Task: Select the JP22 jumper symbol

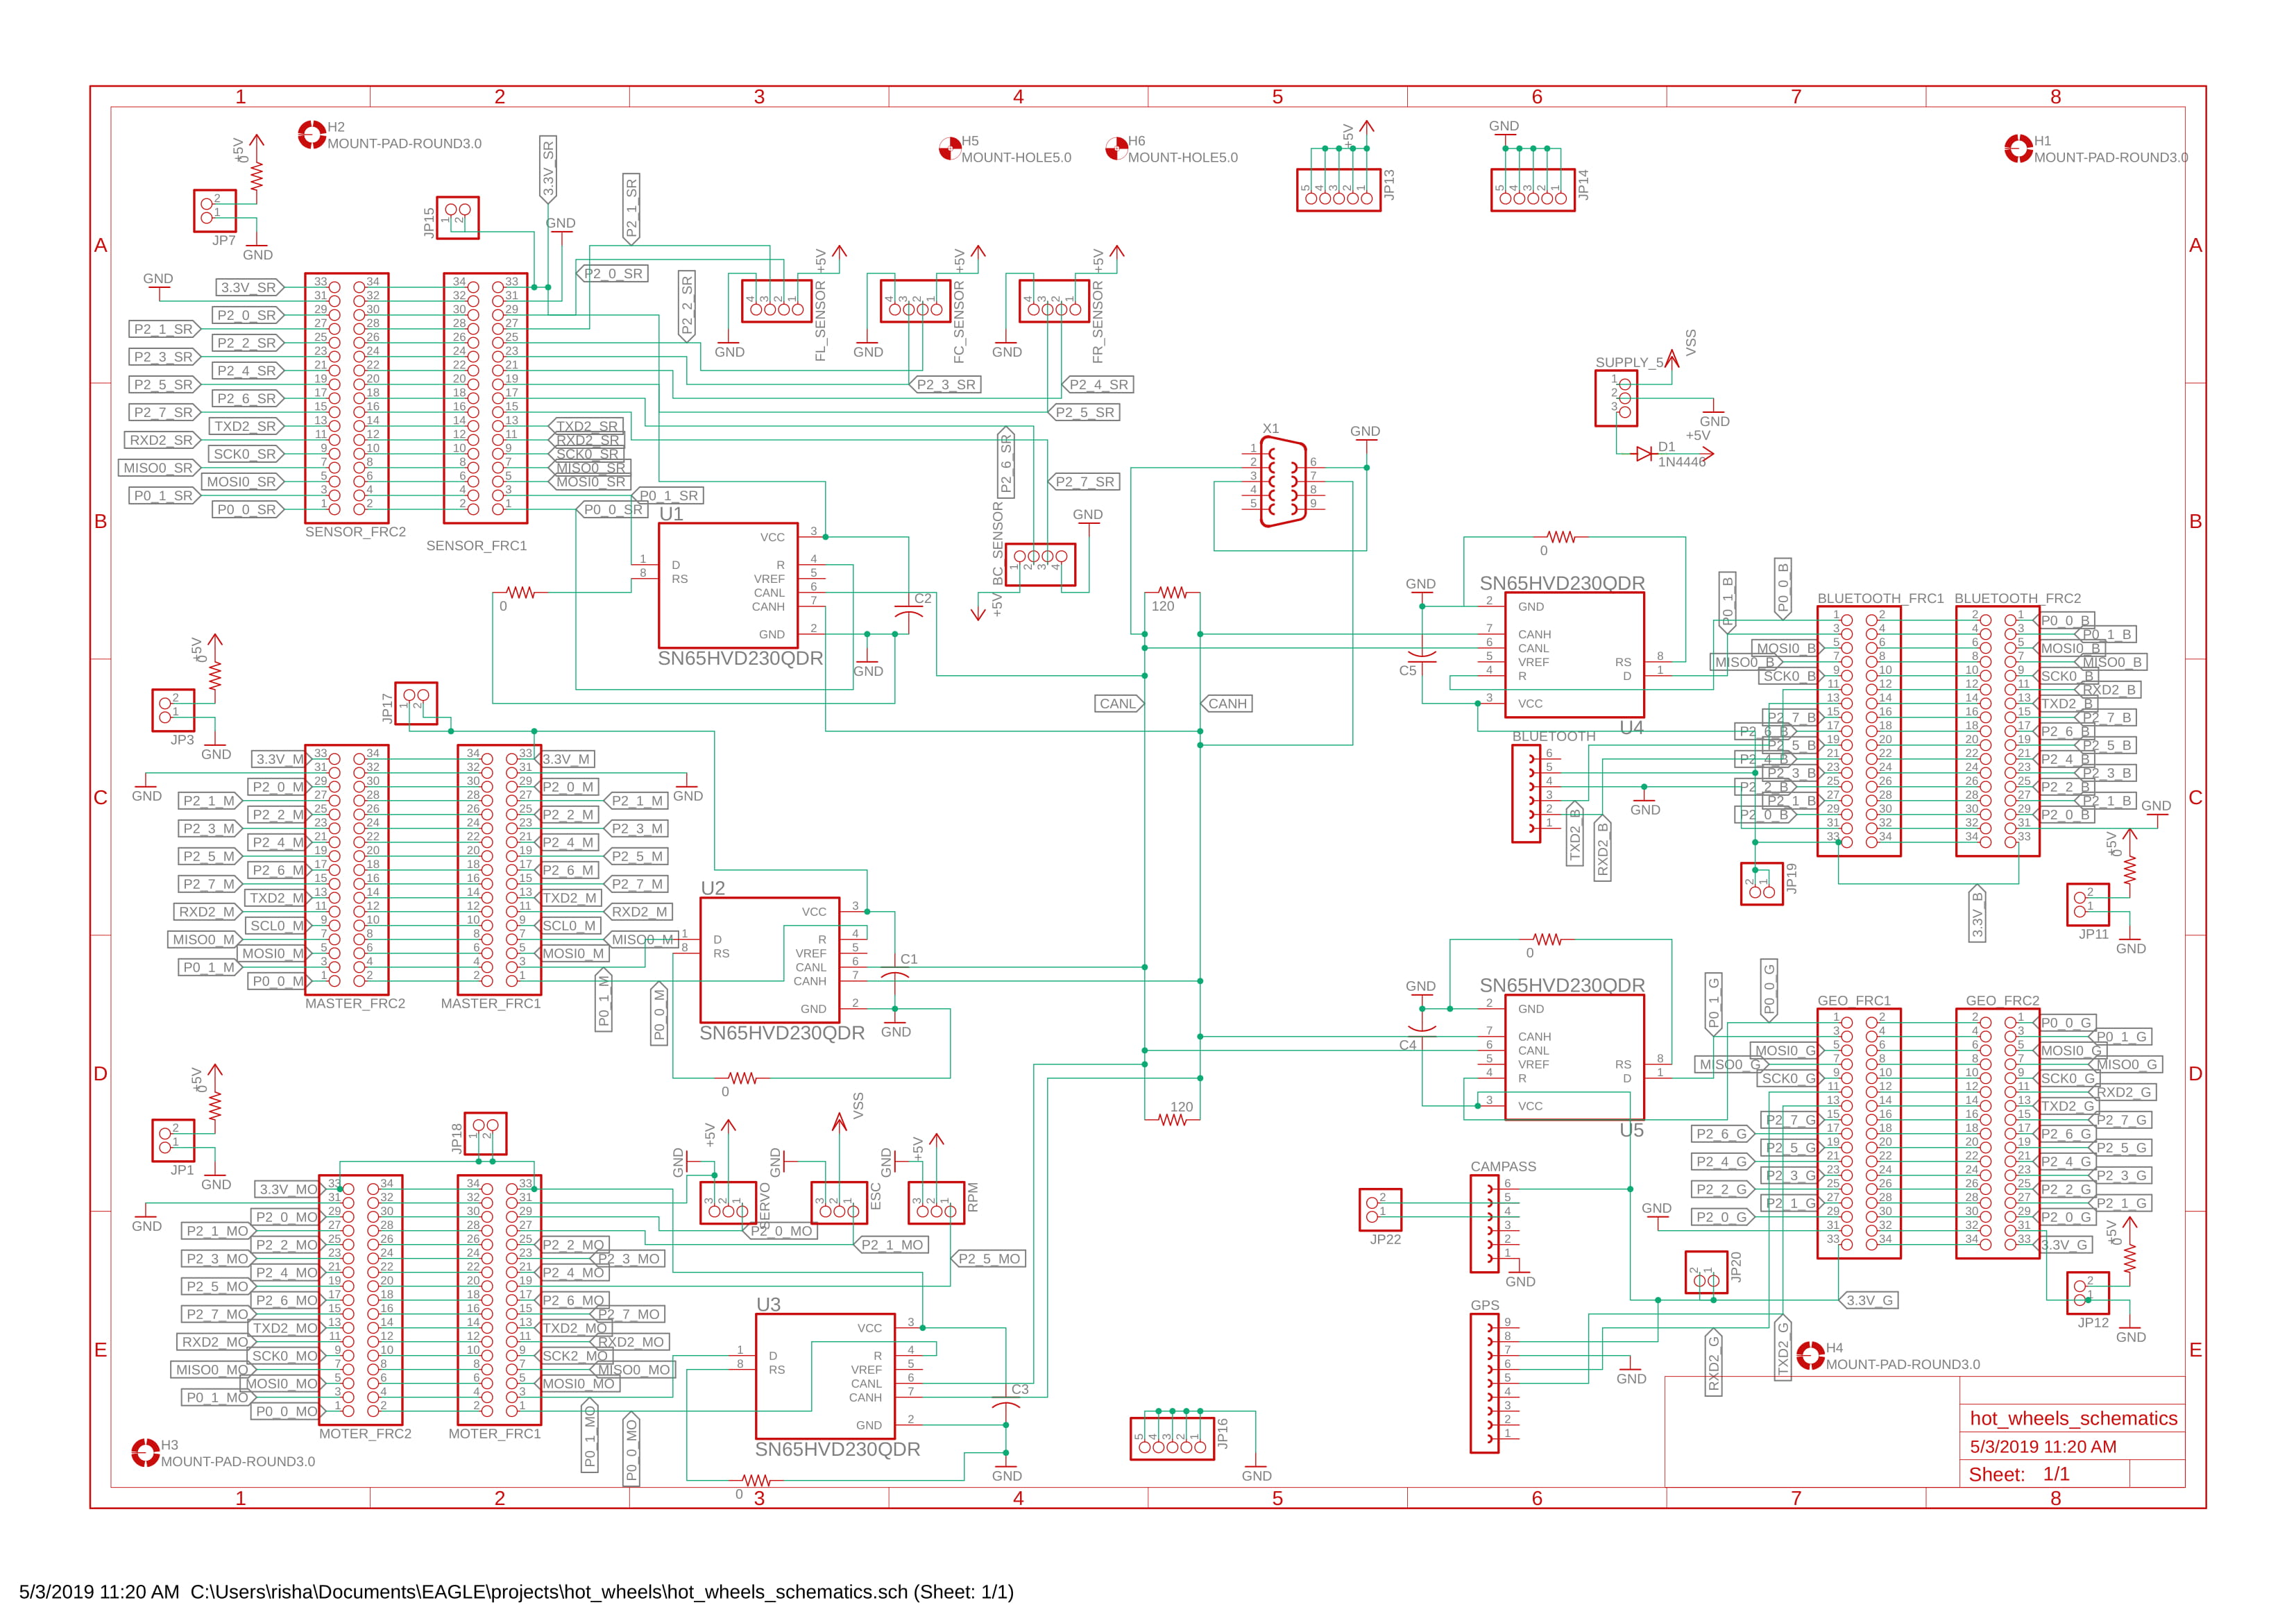Action: coord(1381,1210)
